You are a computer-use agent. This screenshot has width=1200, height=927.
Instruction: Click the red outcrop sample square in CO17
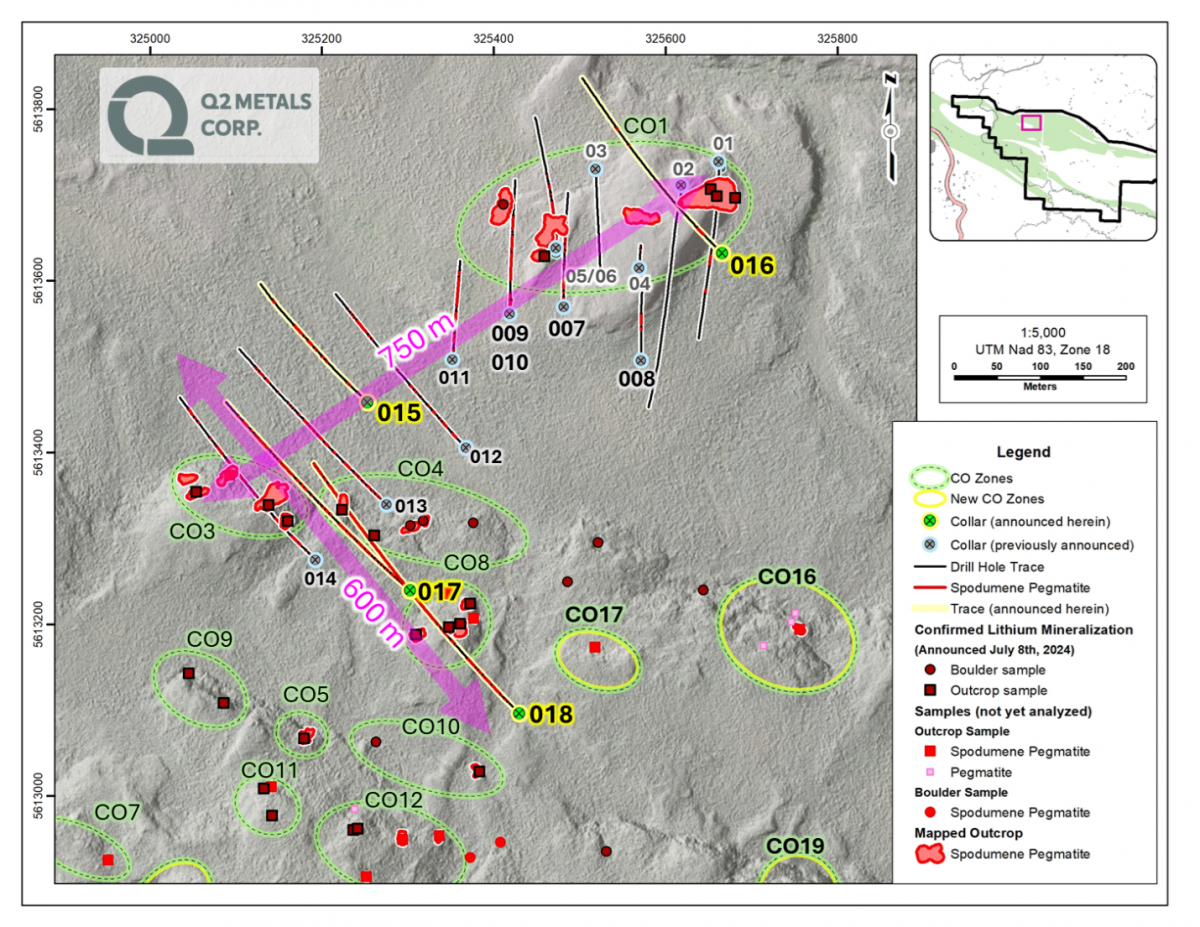click(x=595, y=647)
